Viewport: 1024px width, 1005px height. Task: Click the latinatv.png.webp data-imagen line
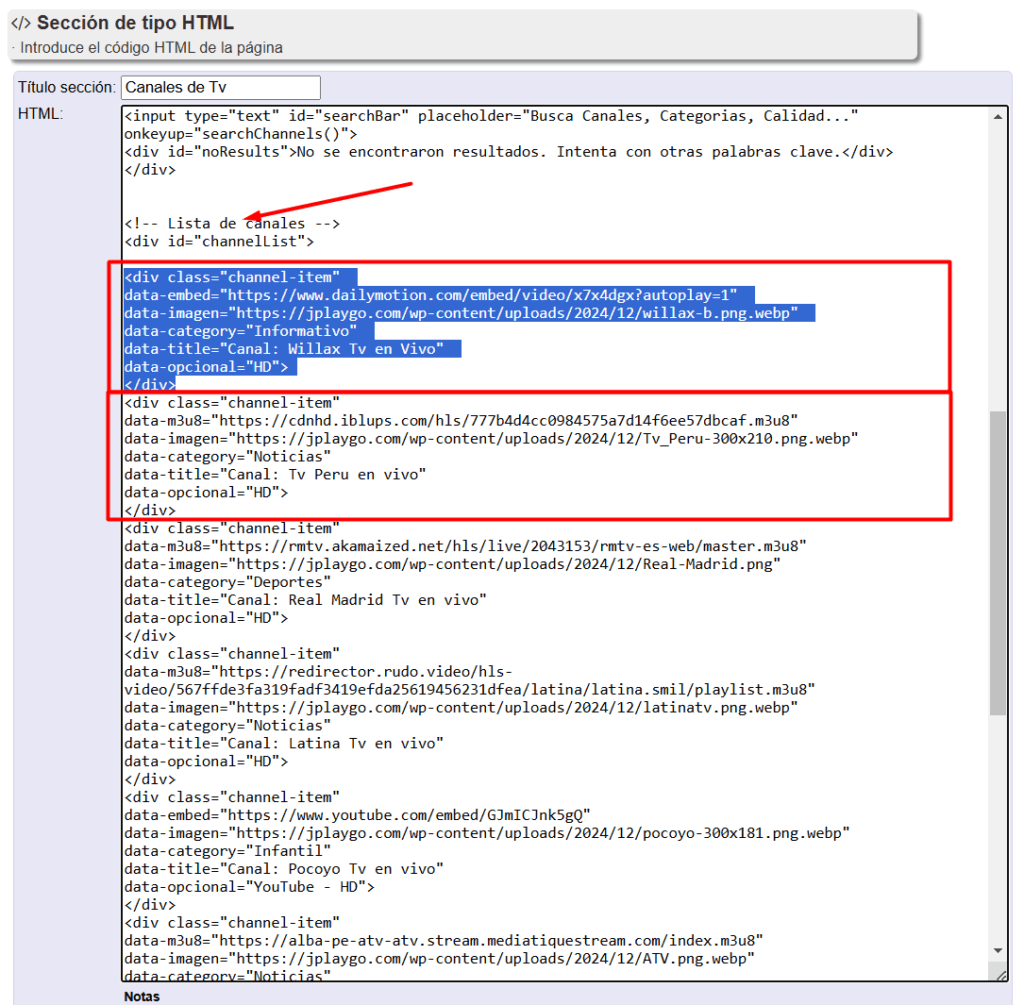(x=461, y=708)
